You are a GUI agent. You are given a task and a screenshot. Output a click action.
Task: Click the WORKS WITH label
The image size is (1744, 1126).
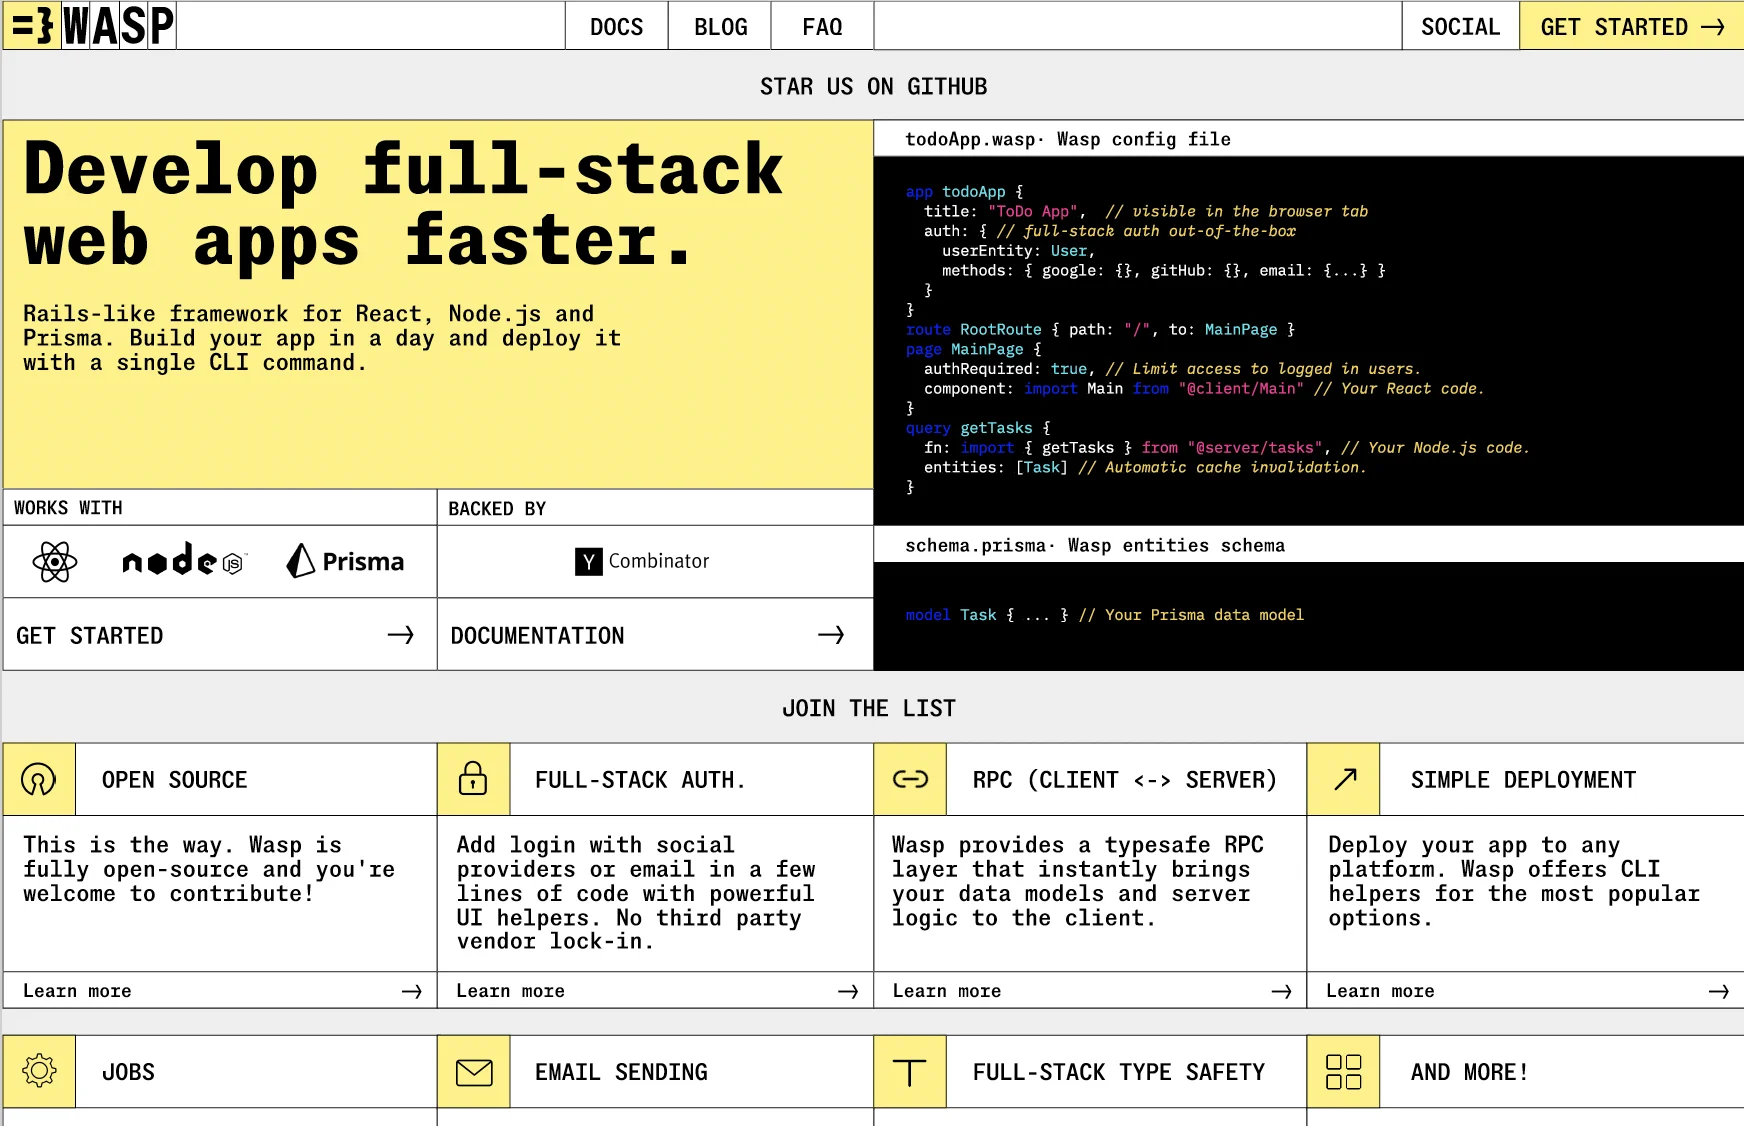point(68,508)
